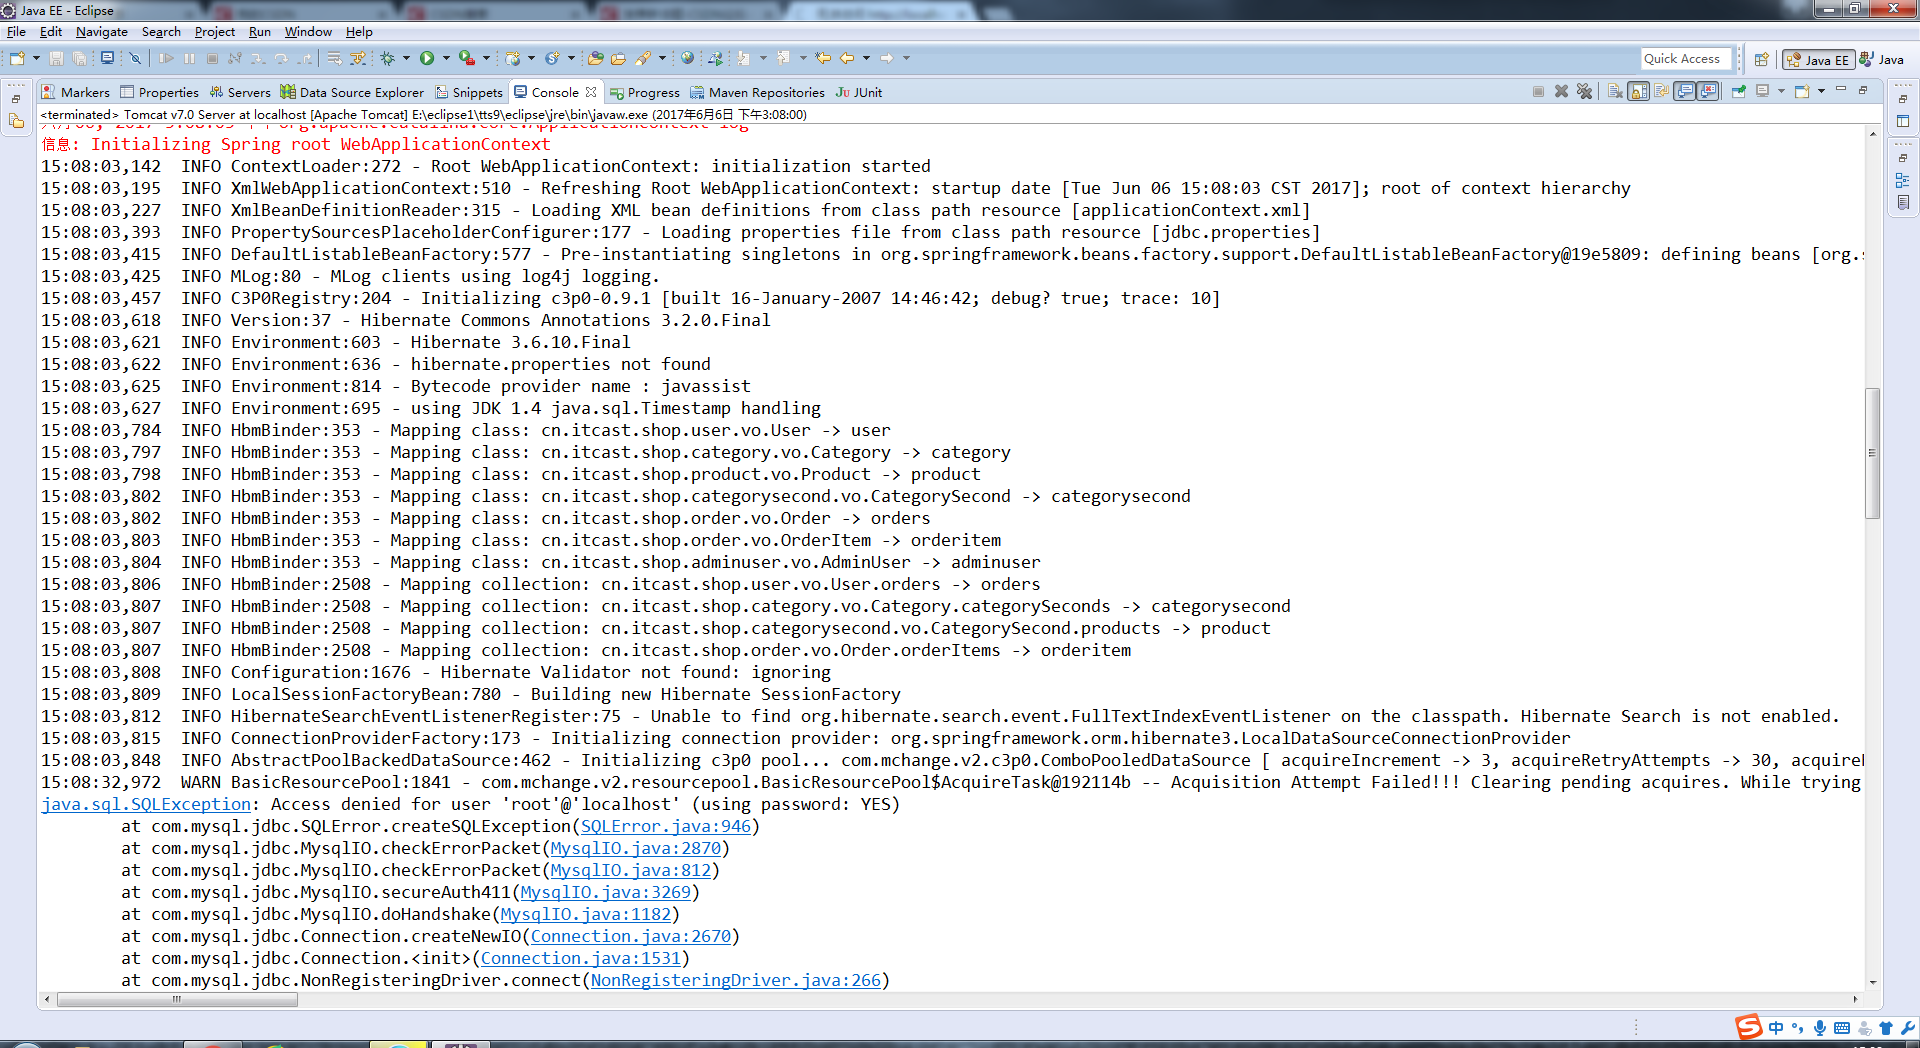Click the Save icon in main toolbar
This screenshot has width=1920, height=1048.
click(x=56, y=58)
